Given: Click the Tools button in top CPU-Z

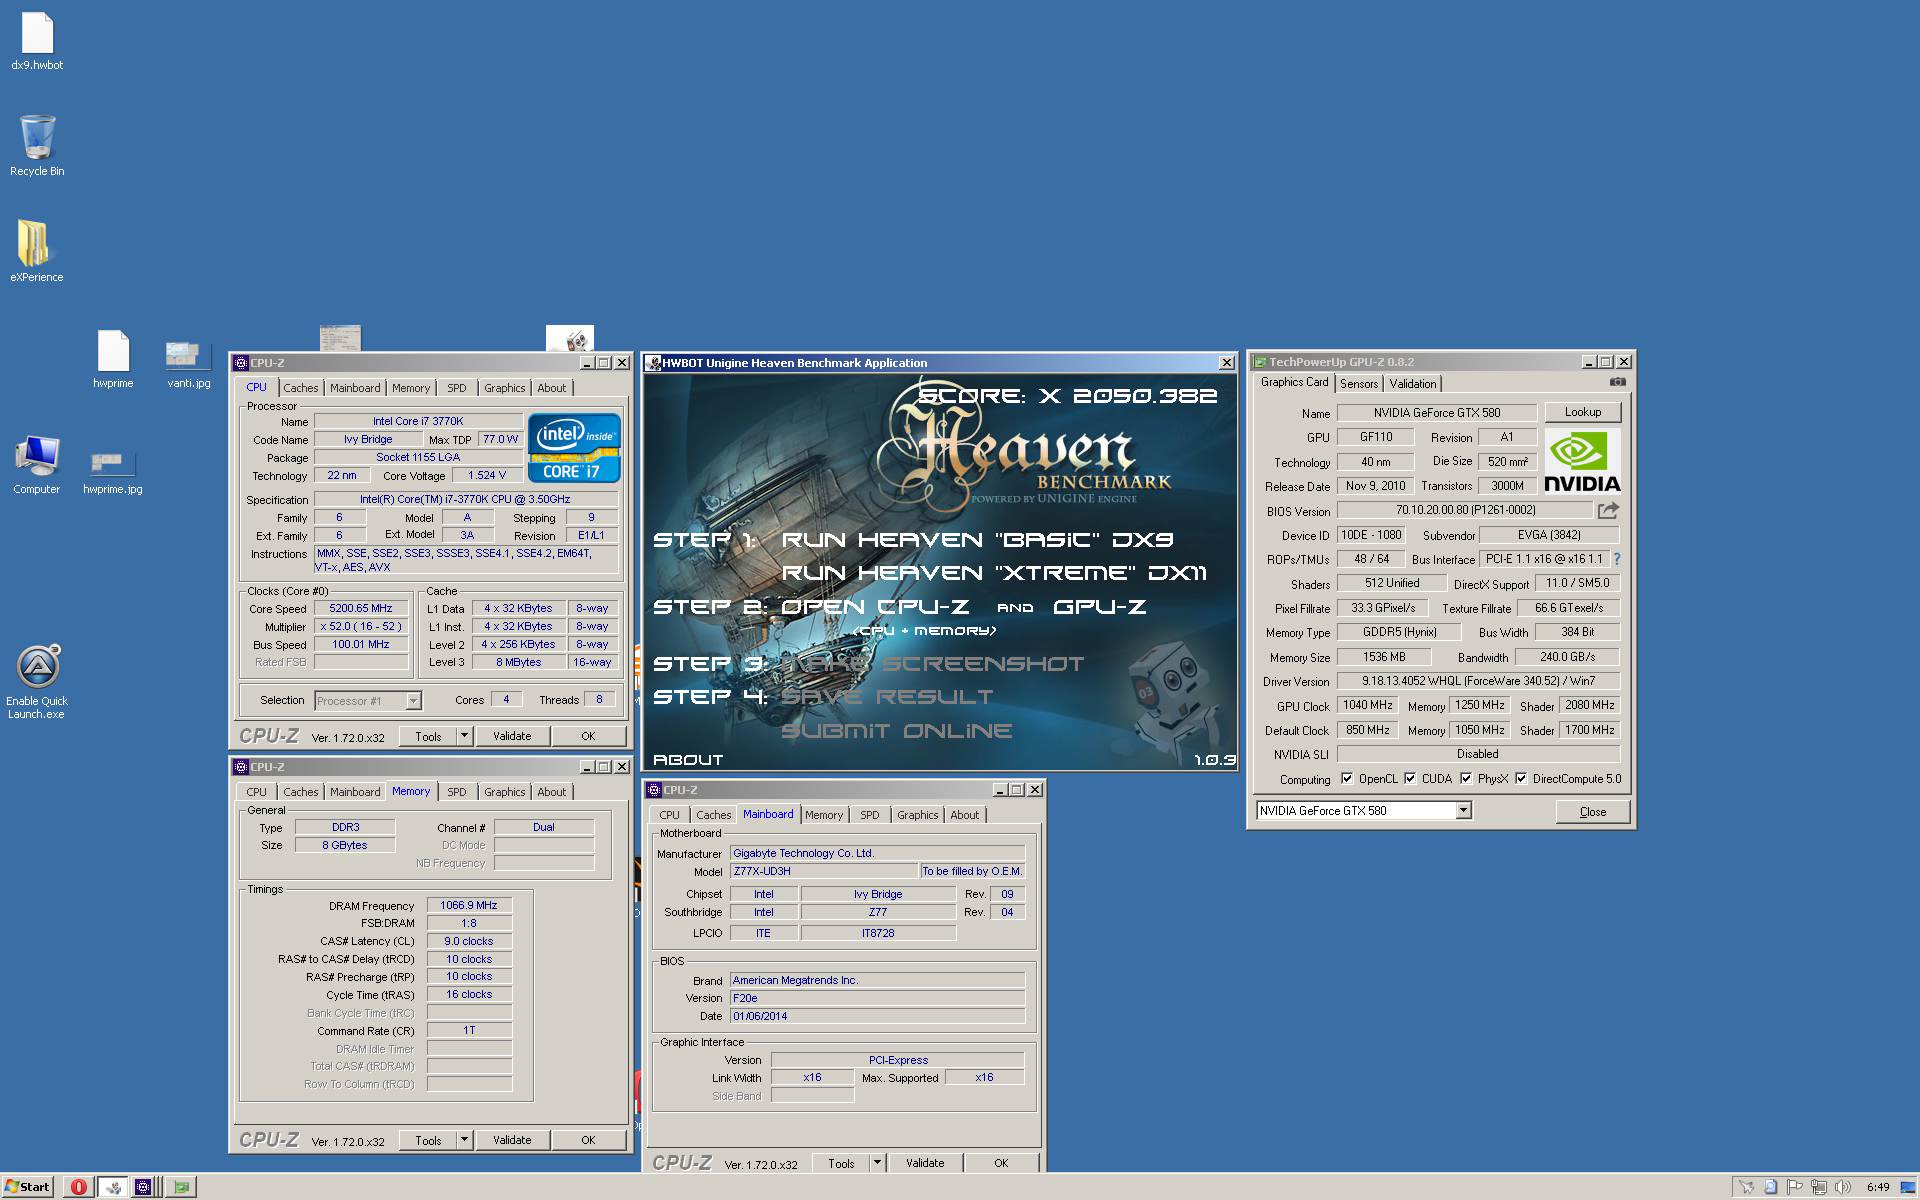Looking at the screenshot, I should coord(428,736).
